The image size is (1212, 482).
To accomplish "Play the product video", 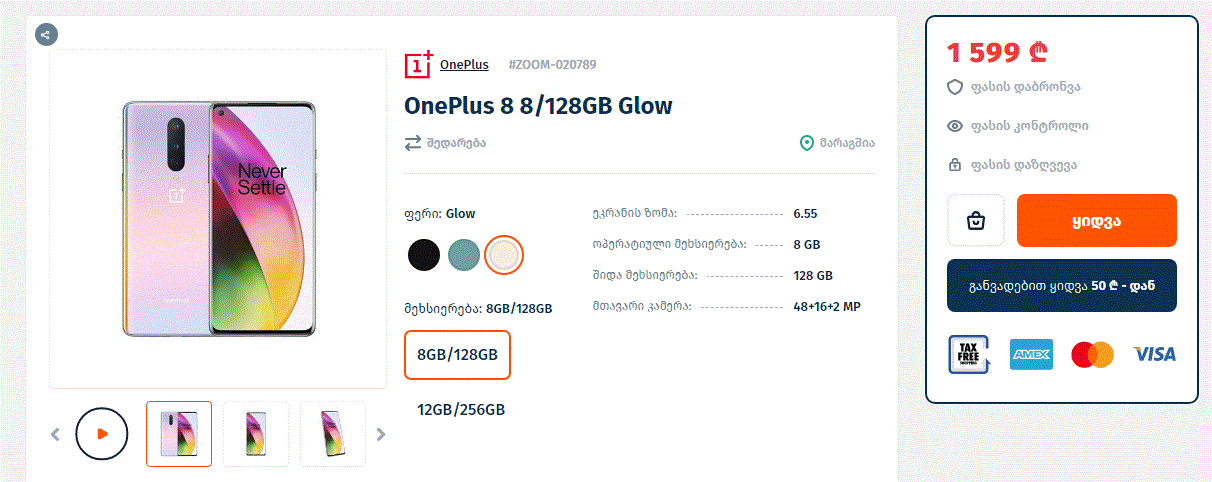I will (102, 434).
